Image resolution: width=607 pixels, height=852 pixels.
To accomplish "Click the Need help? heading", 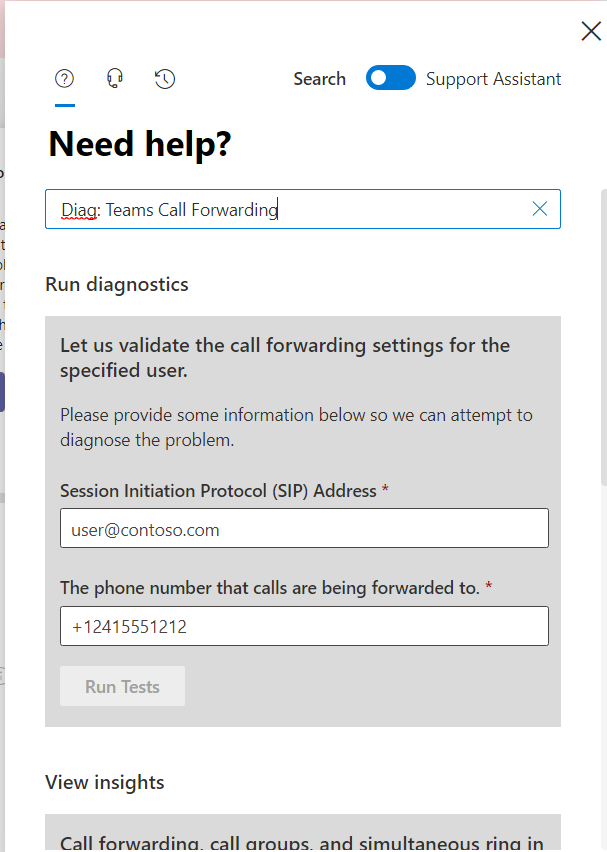I will [140, 145].
